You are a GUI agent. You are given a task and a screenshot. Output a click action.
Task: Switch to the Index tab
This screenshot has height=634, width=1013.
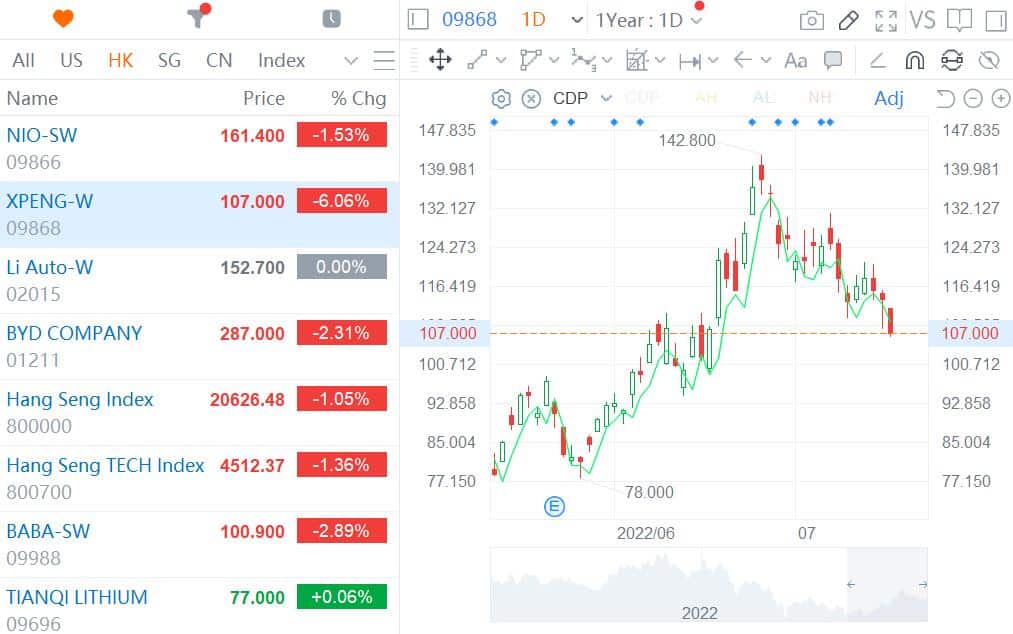(281, 60)
